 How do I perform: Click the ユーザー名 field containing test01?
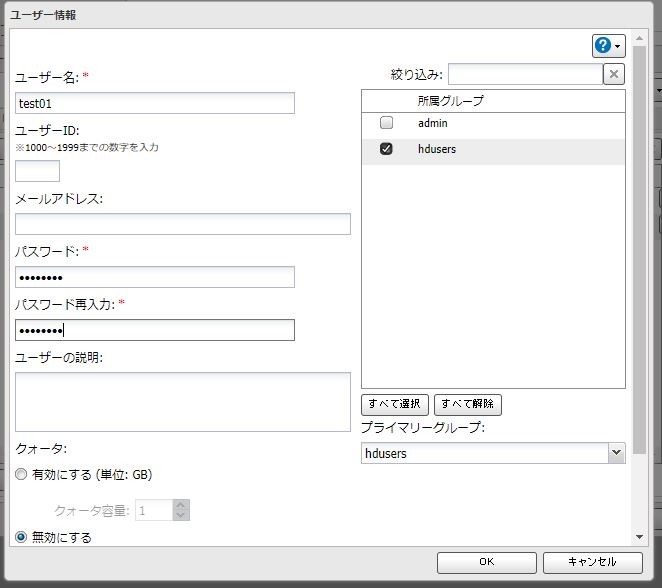155,103
